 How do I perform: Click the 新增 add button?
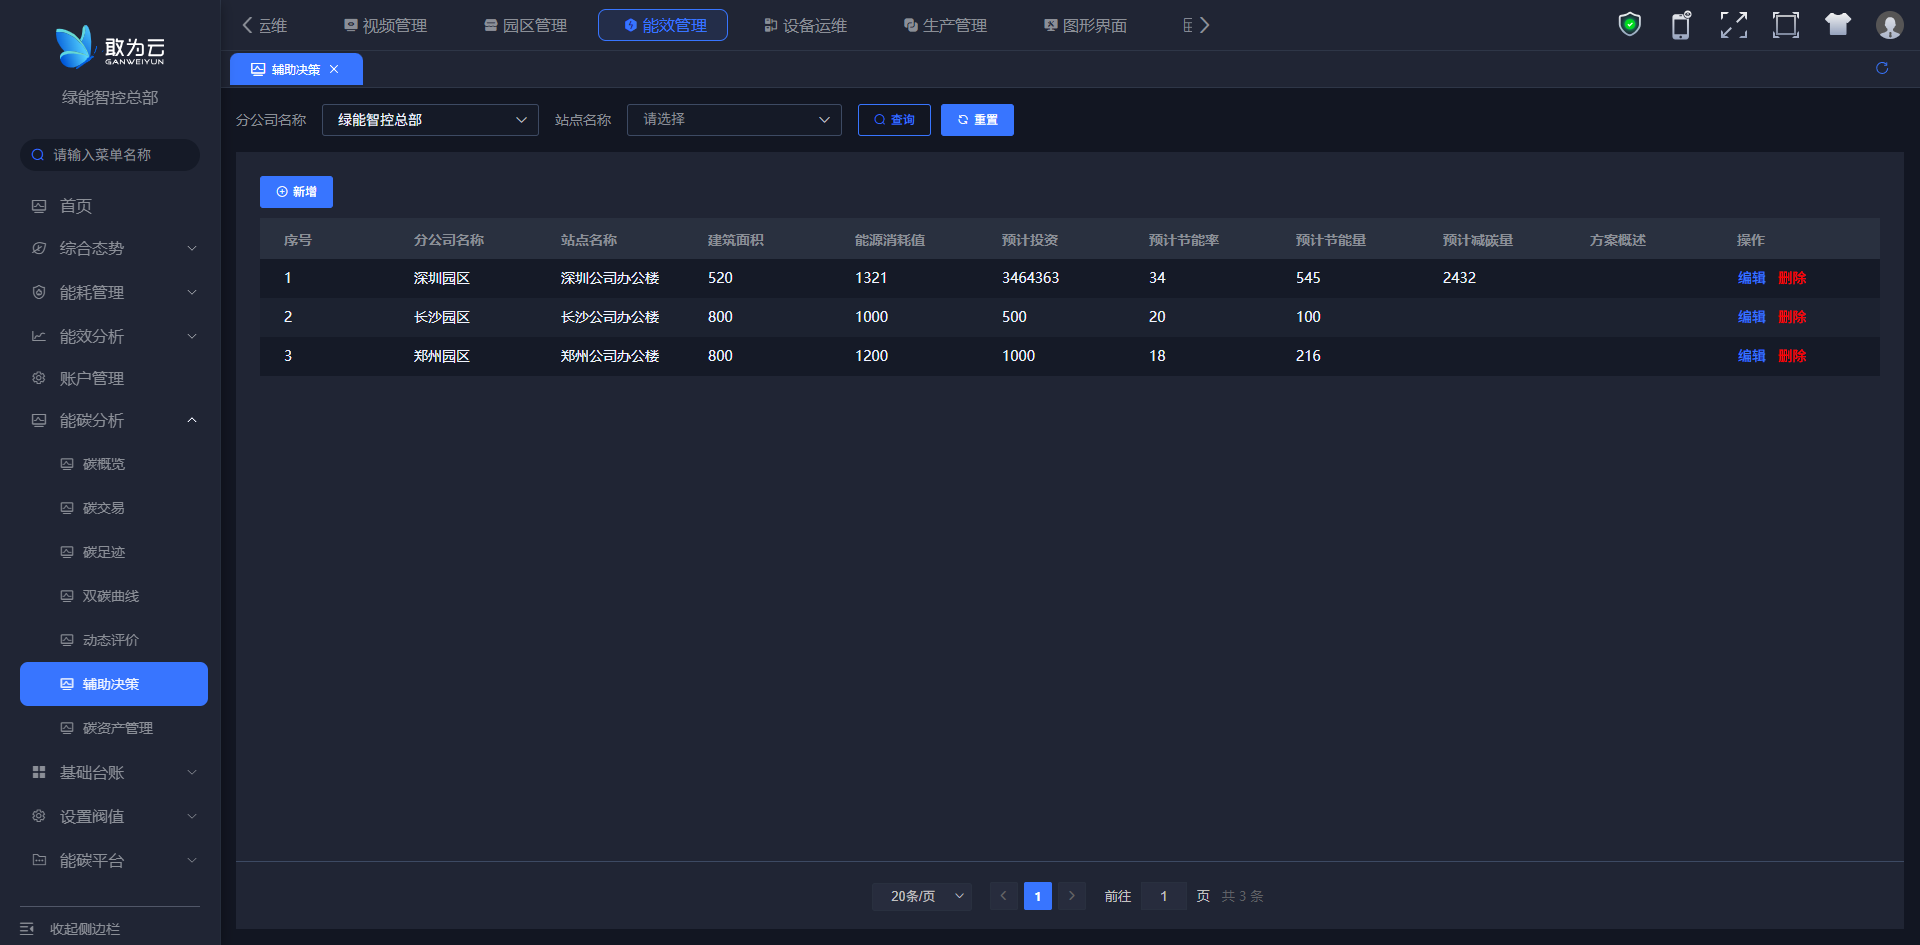click(296, 192)
